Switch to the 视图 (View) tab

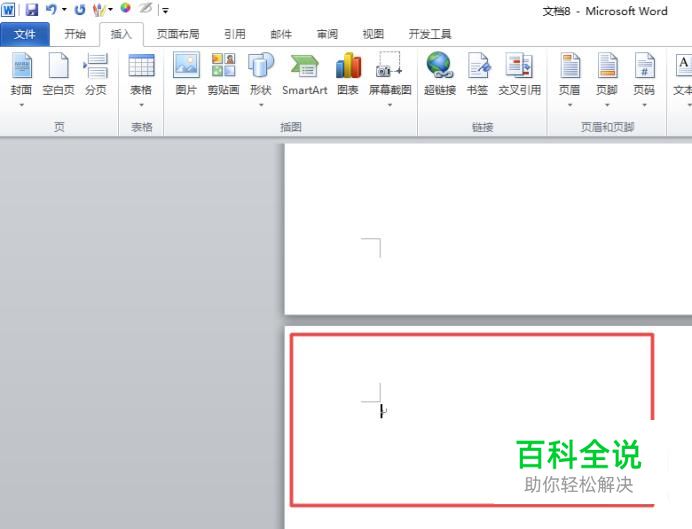[373, 34]
